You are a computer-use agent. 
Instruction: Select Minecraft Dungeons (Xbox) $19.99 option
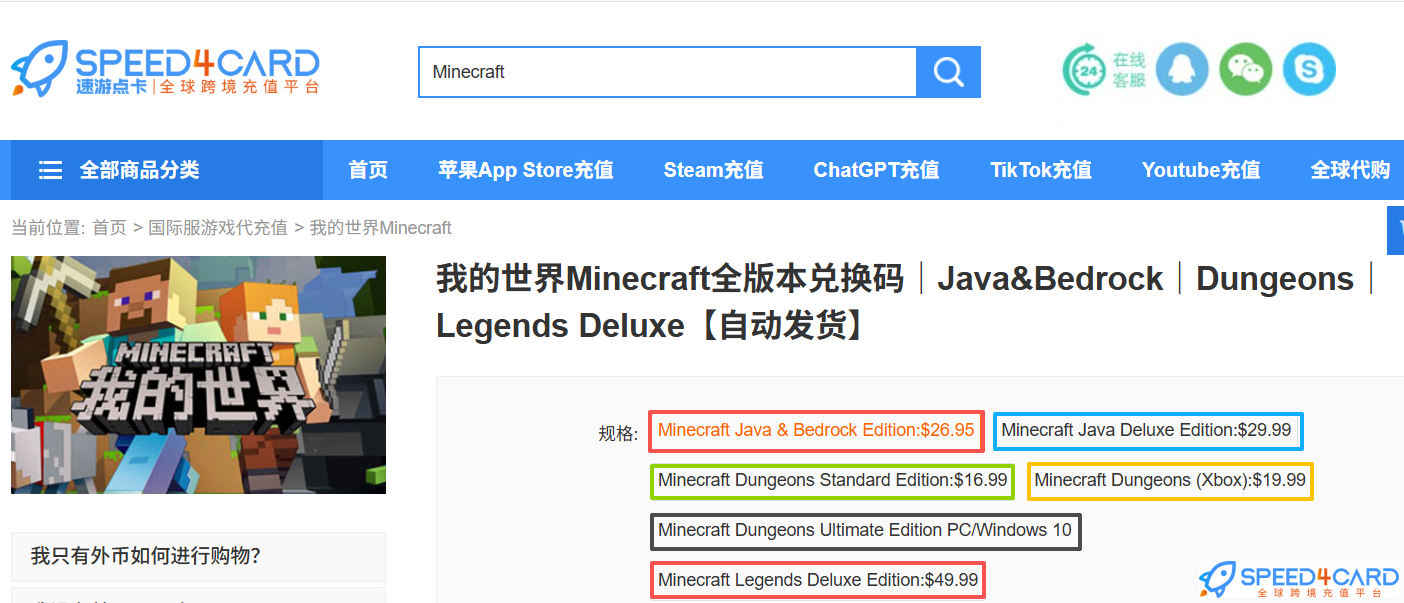click(1170, 481)
